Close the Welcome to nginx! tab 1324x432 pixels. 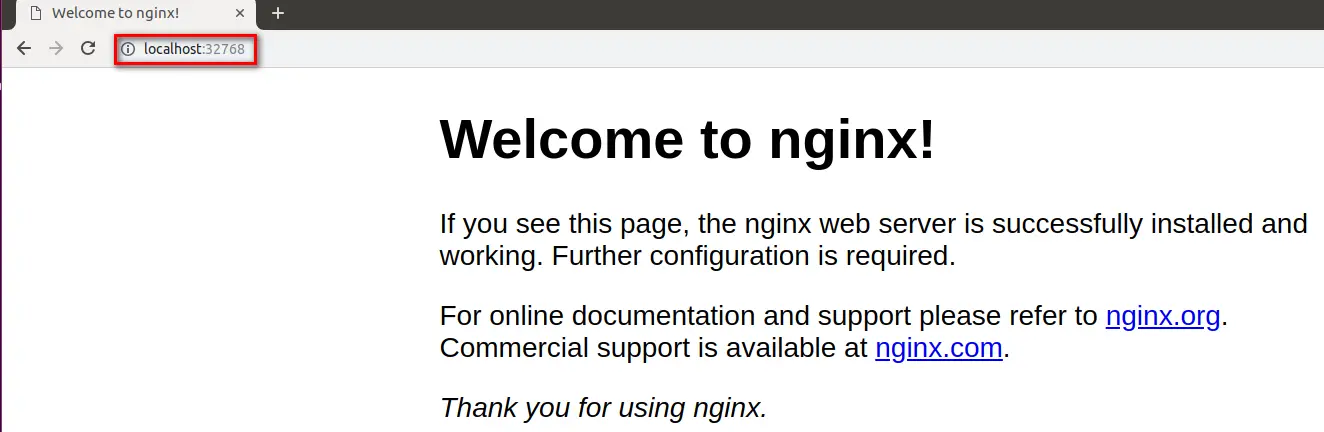point(240,13)
